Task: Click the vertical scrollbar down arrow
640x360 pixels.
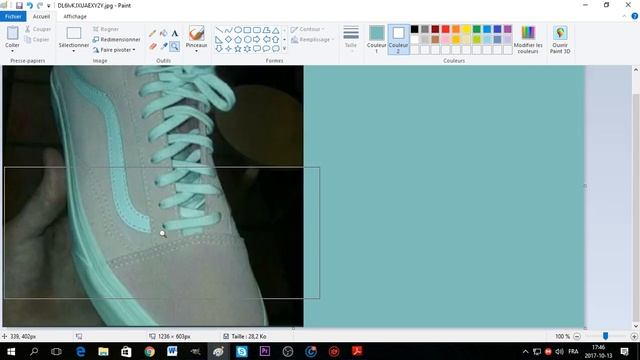Action: [x=636, y=326]
